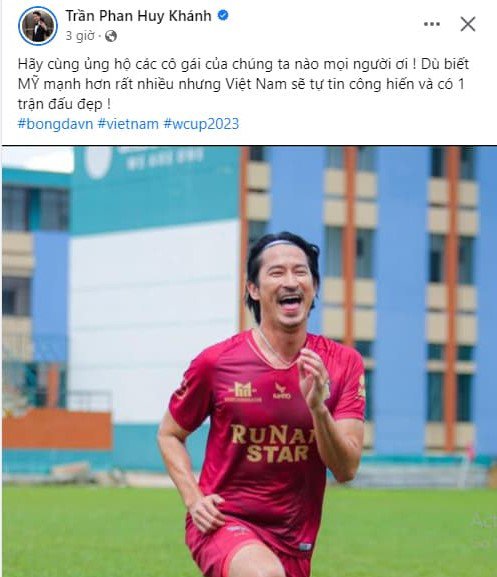Click the RUNAM STAR lettering on jersey

274,443
